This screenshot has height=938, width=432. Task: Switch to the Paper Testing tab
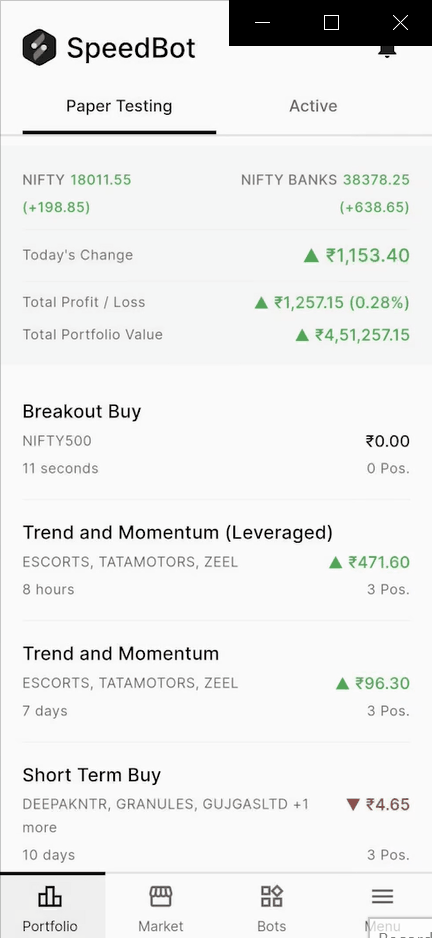[119, 106]
